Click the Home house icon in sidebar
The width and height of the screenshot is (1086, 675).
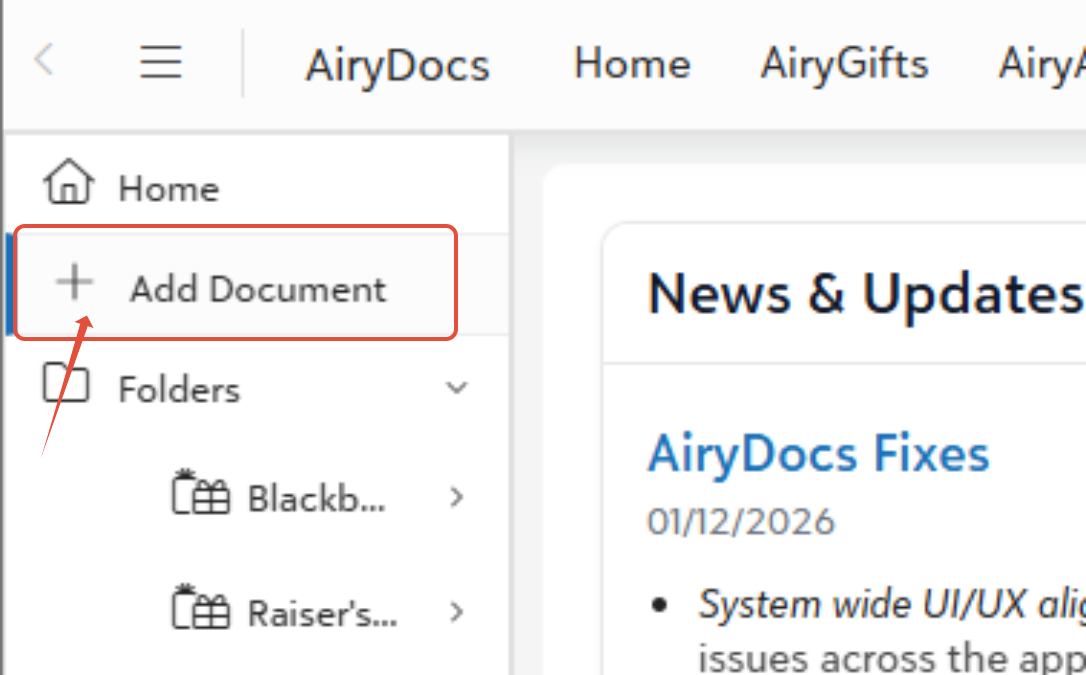[x=69, y=182]
